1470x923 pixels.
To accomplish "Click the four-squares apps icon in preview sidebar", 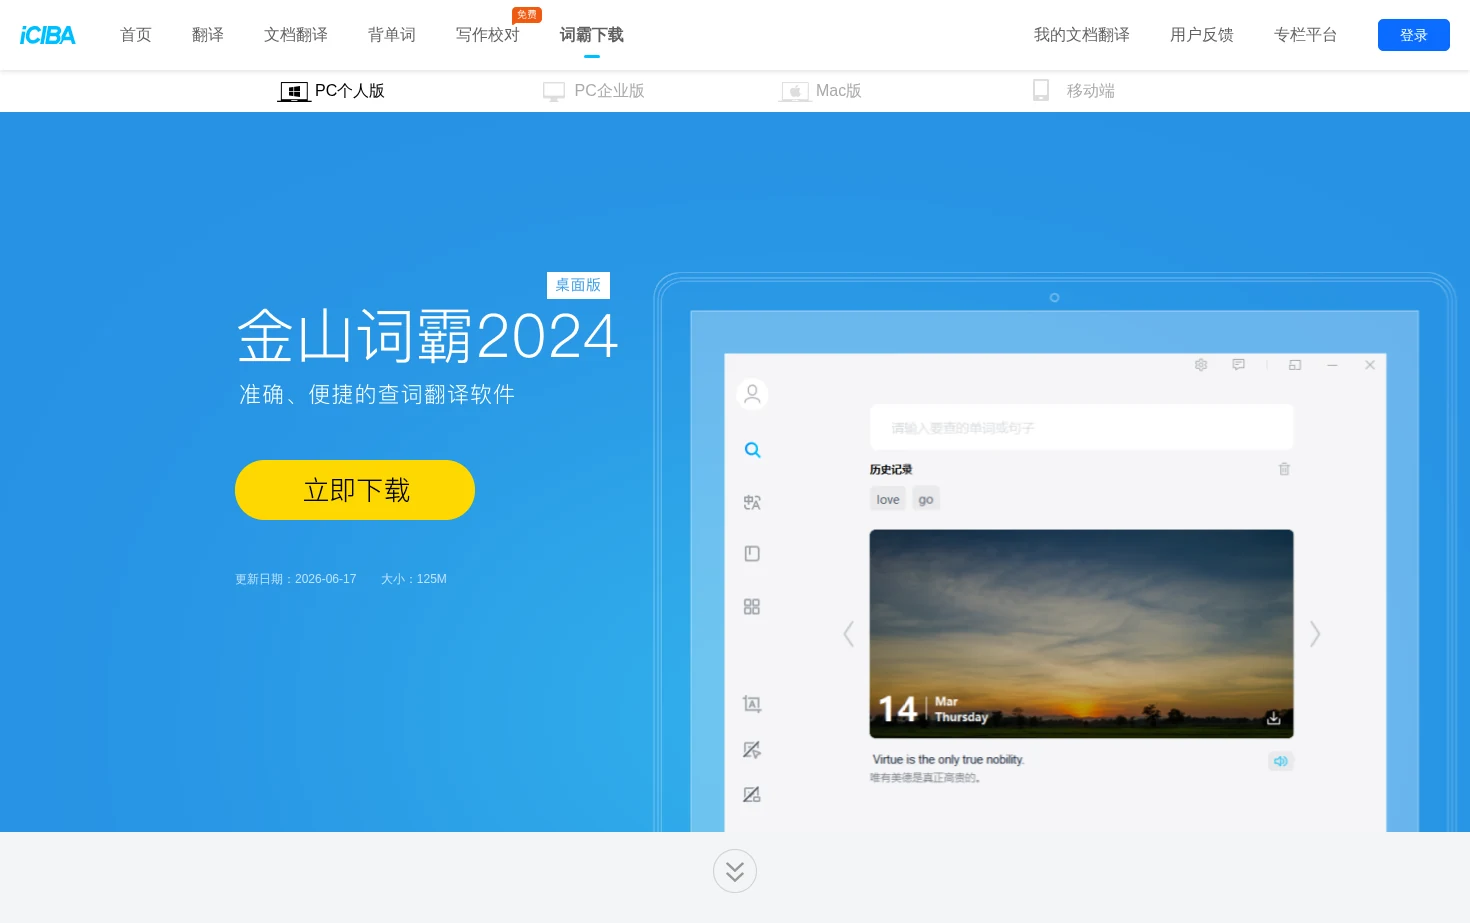I will 752,607.
